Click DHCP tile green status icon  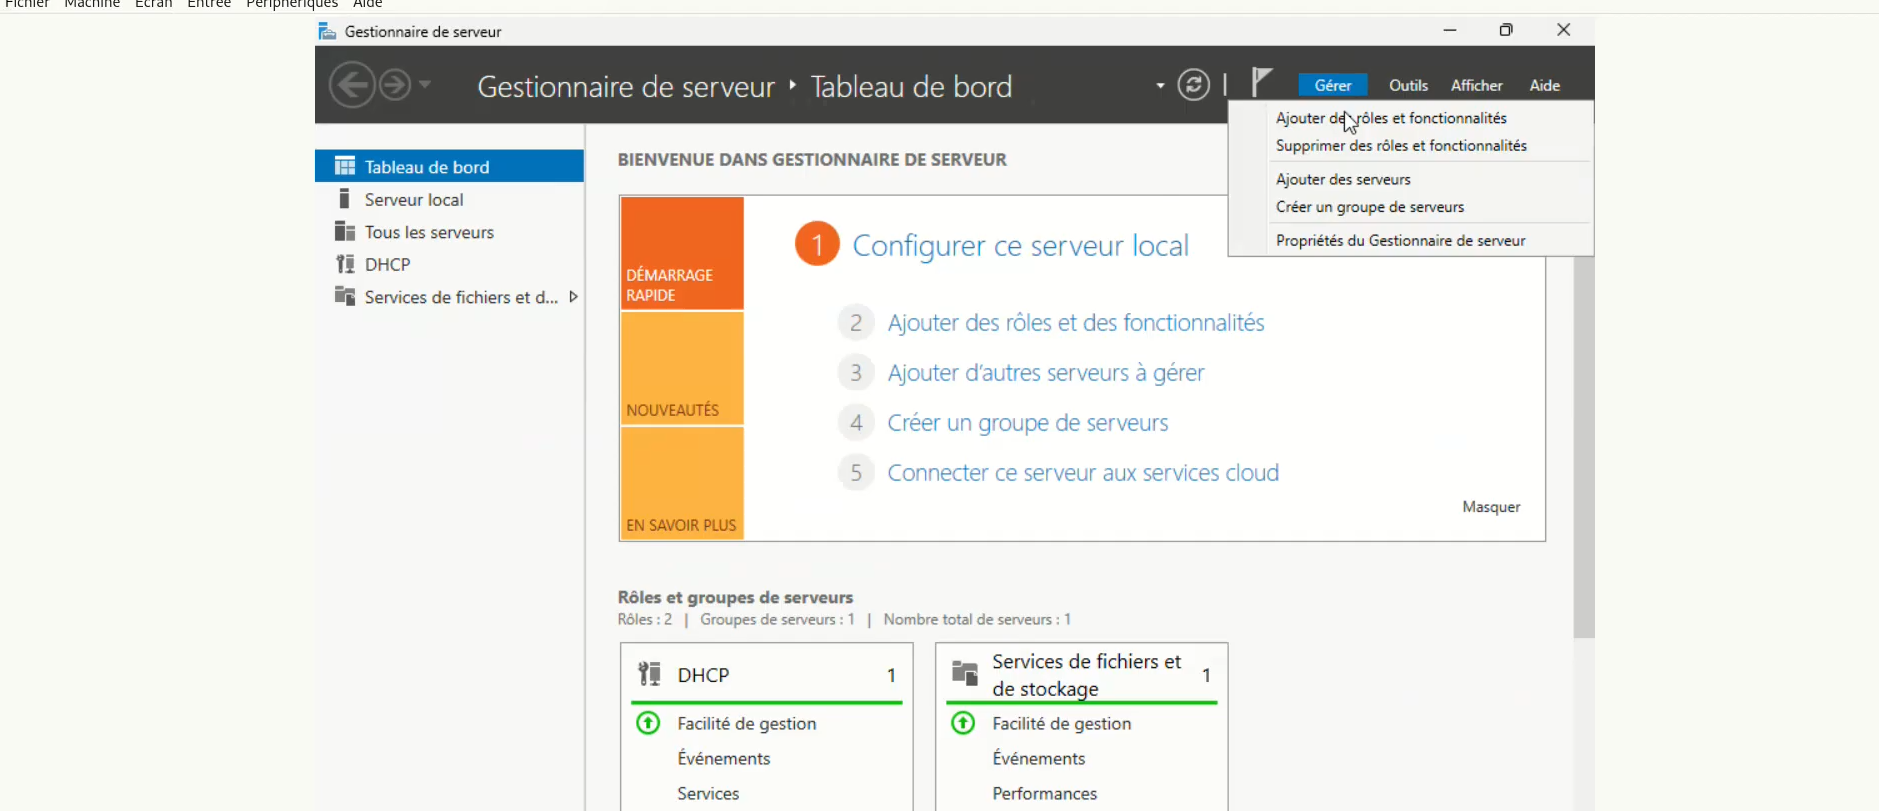(x=648, y=723)
